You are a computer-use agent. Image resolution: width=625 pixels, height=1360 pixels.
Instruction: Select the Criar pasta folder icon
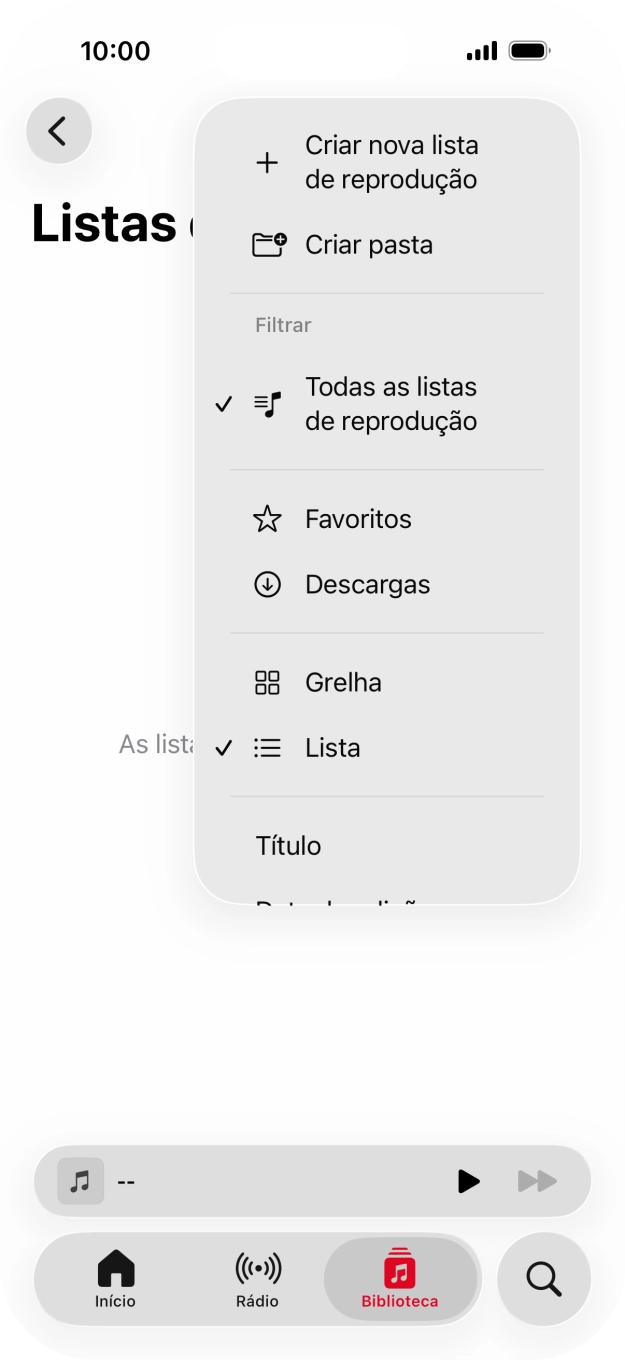266,243
